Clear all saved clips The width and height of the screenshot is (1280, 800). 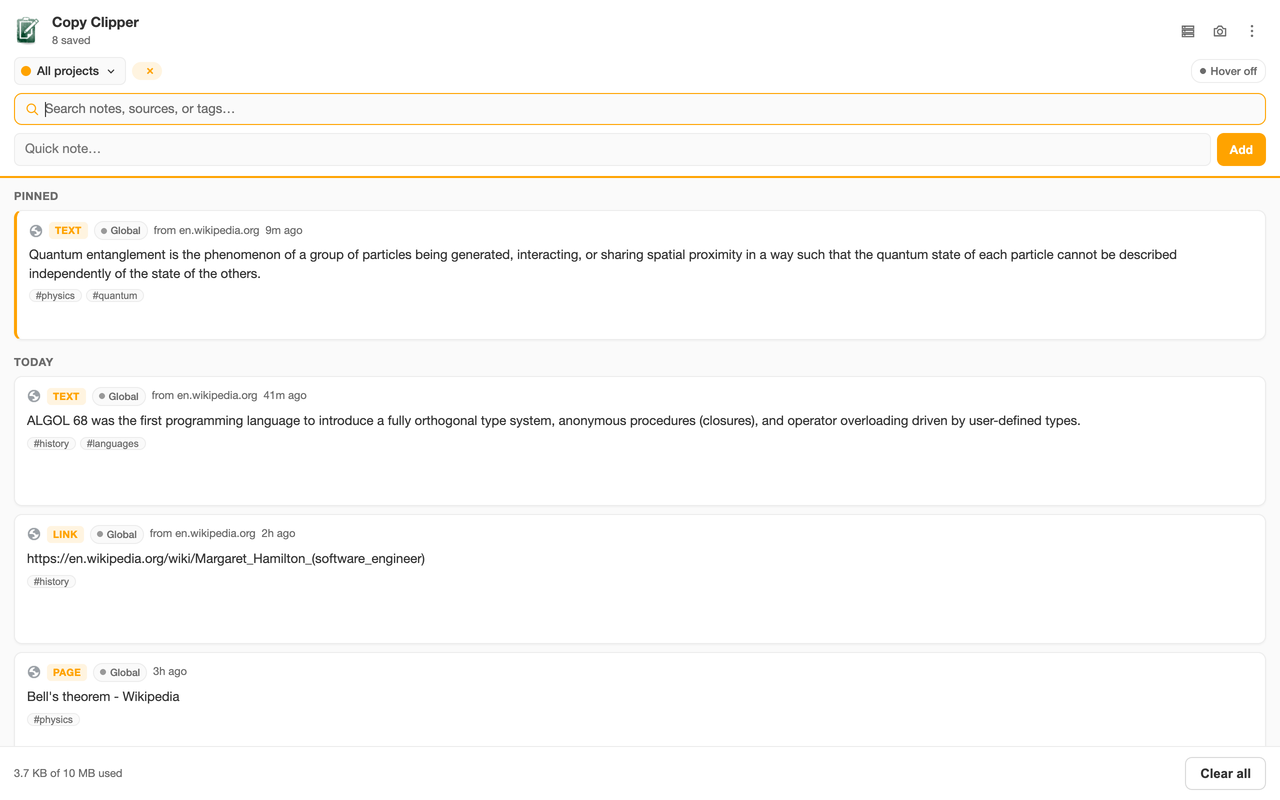1225,773
